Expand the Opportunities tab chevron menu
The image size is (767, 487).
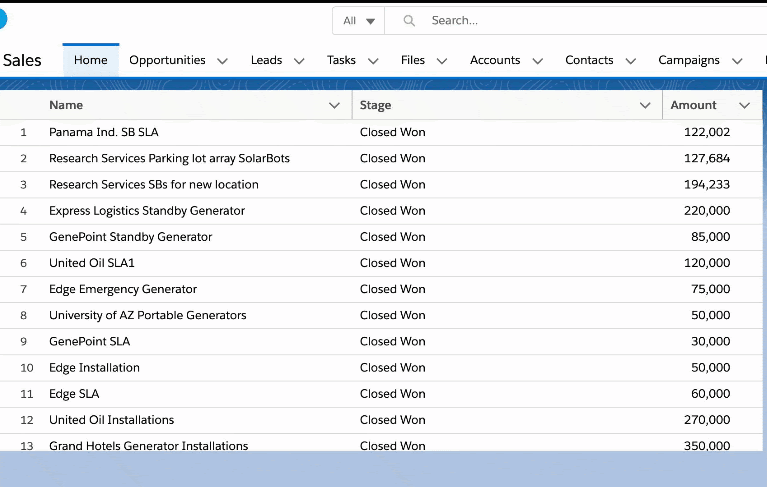[x=222, y=61]
